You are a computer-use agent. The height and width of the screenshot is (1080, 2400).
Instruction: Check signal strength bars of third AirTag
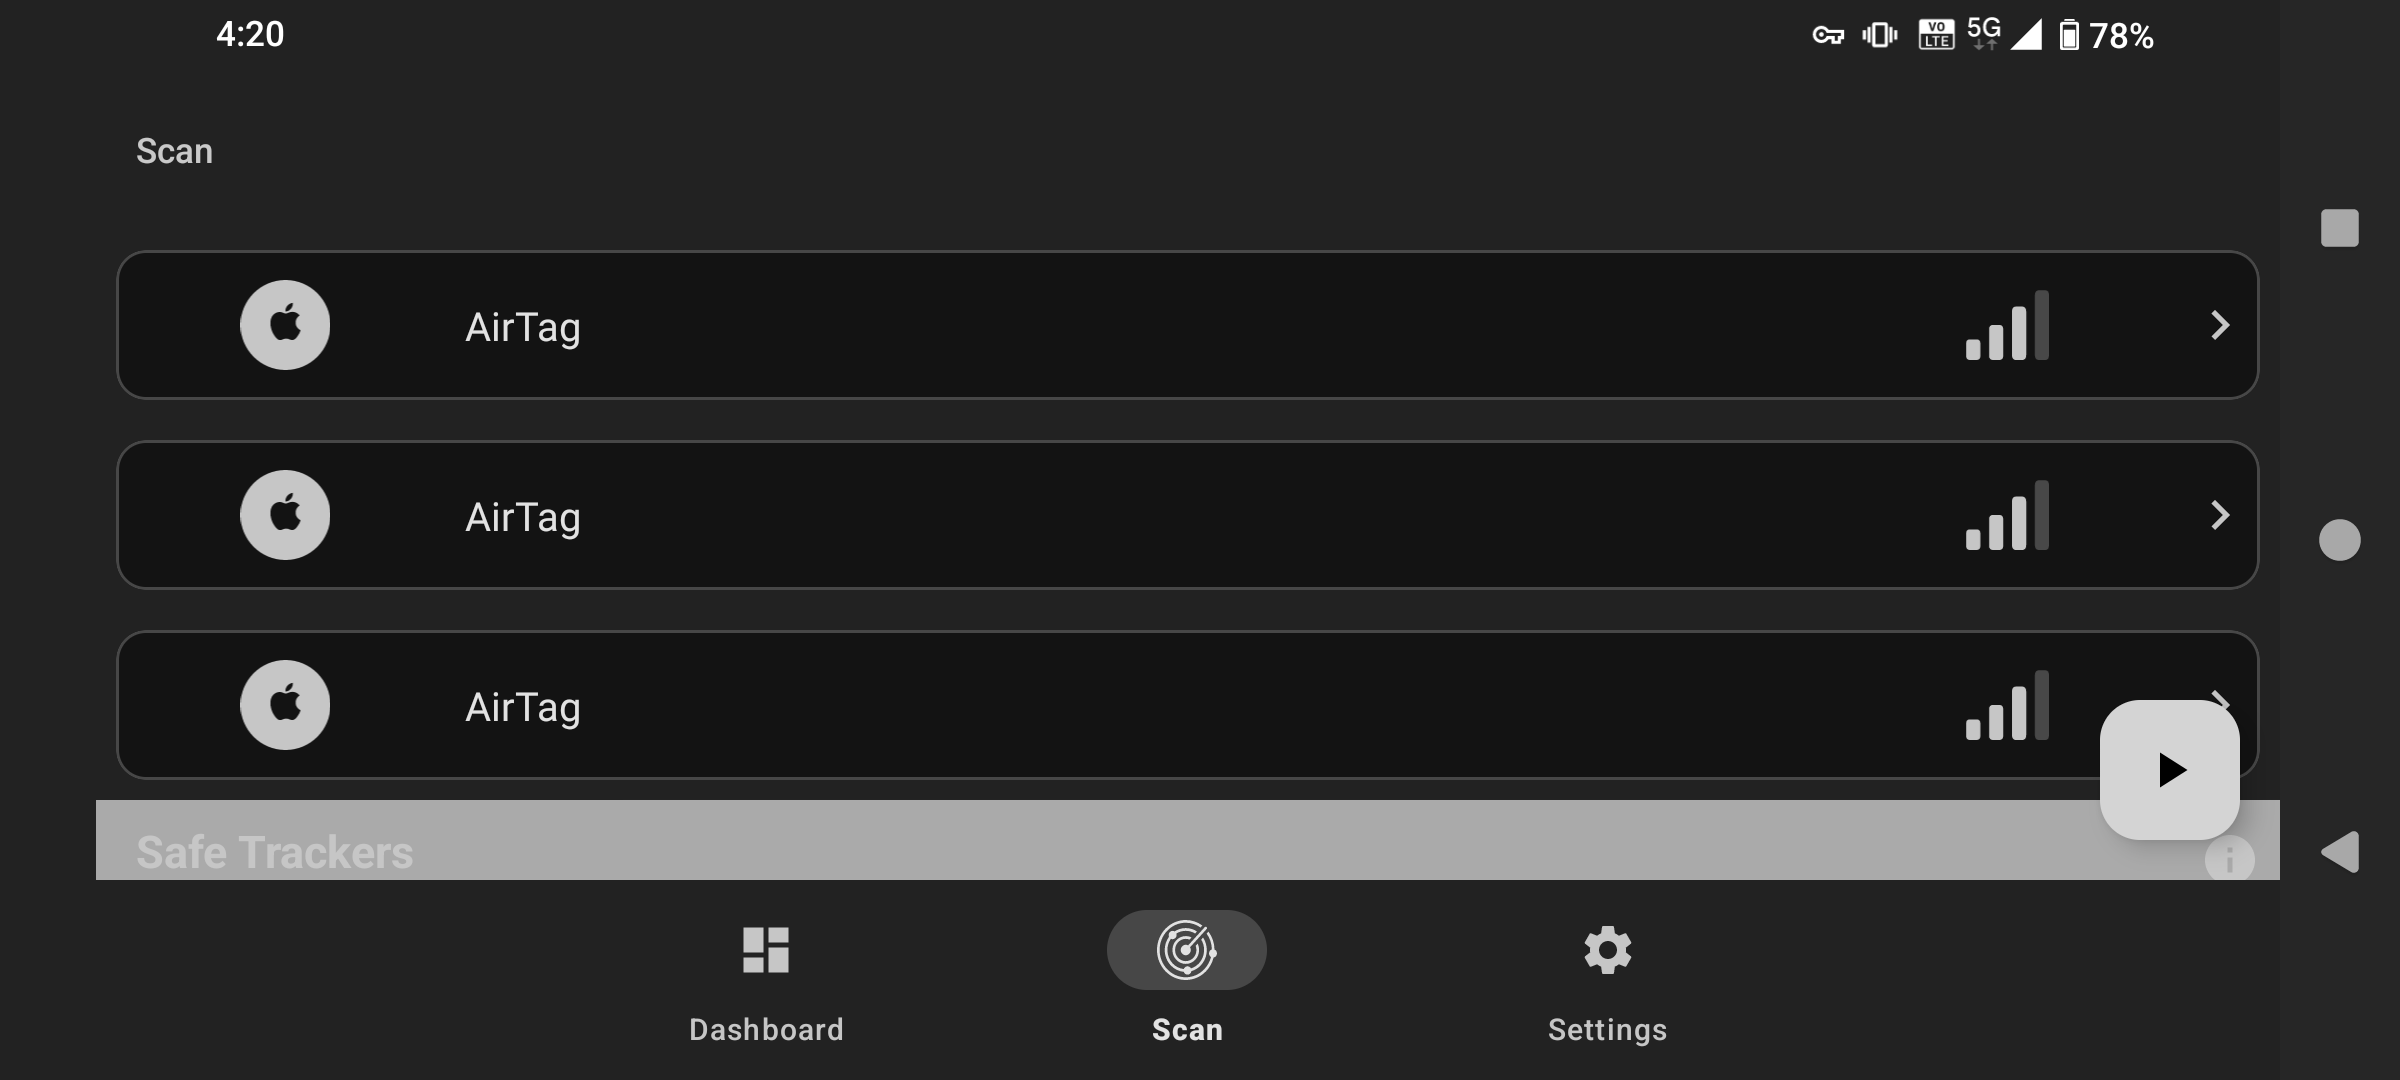[2007, 705]
